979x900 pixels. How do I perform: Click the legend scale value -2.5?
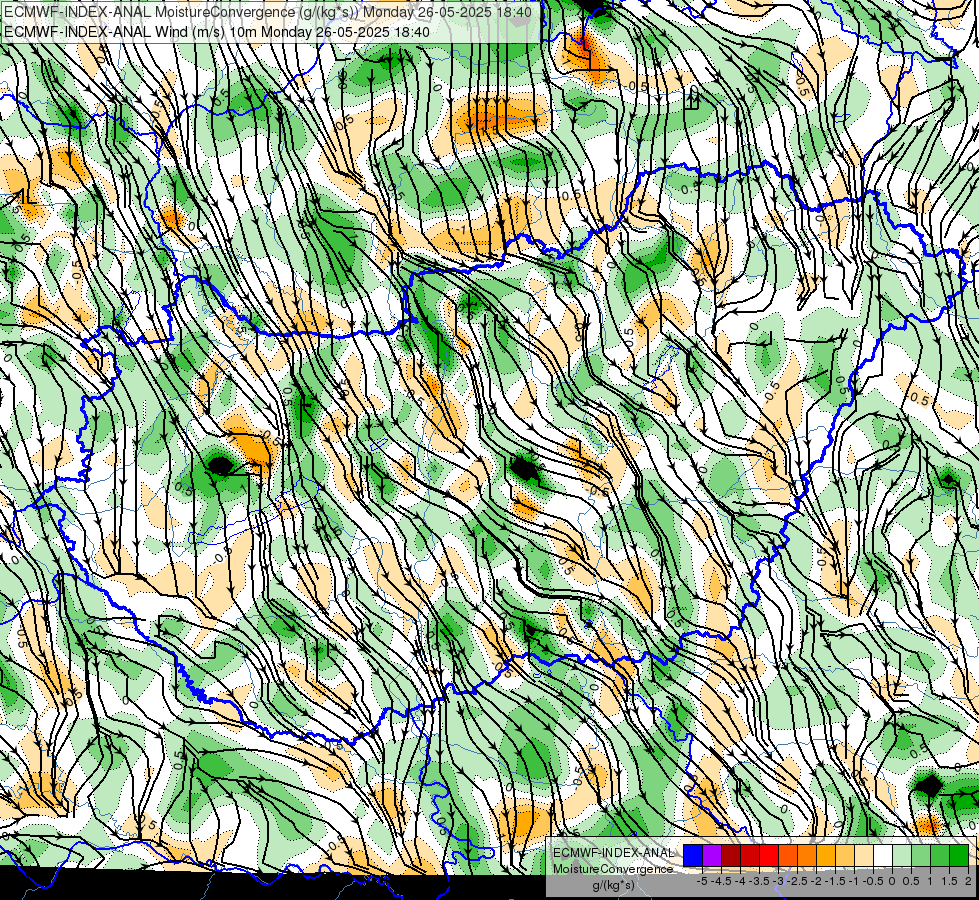797,881
